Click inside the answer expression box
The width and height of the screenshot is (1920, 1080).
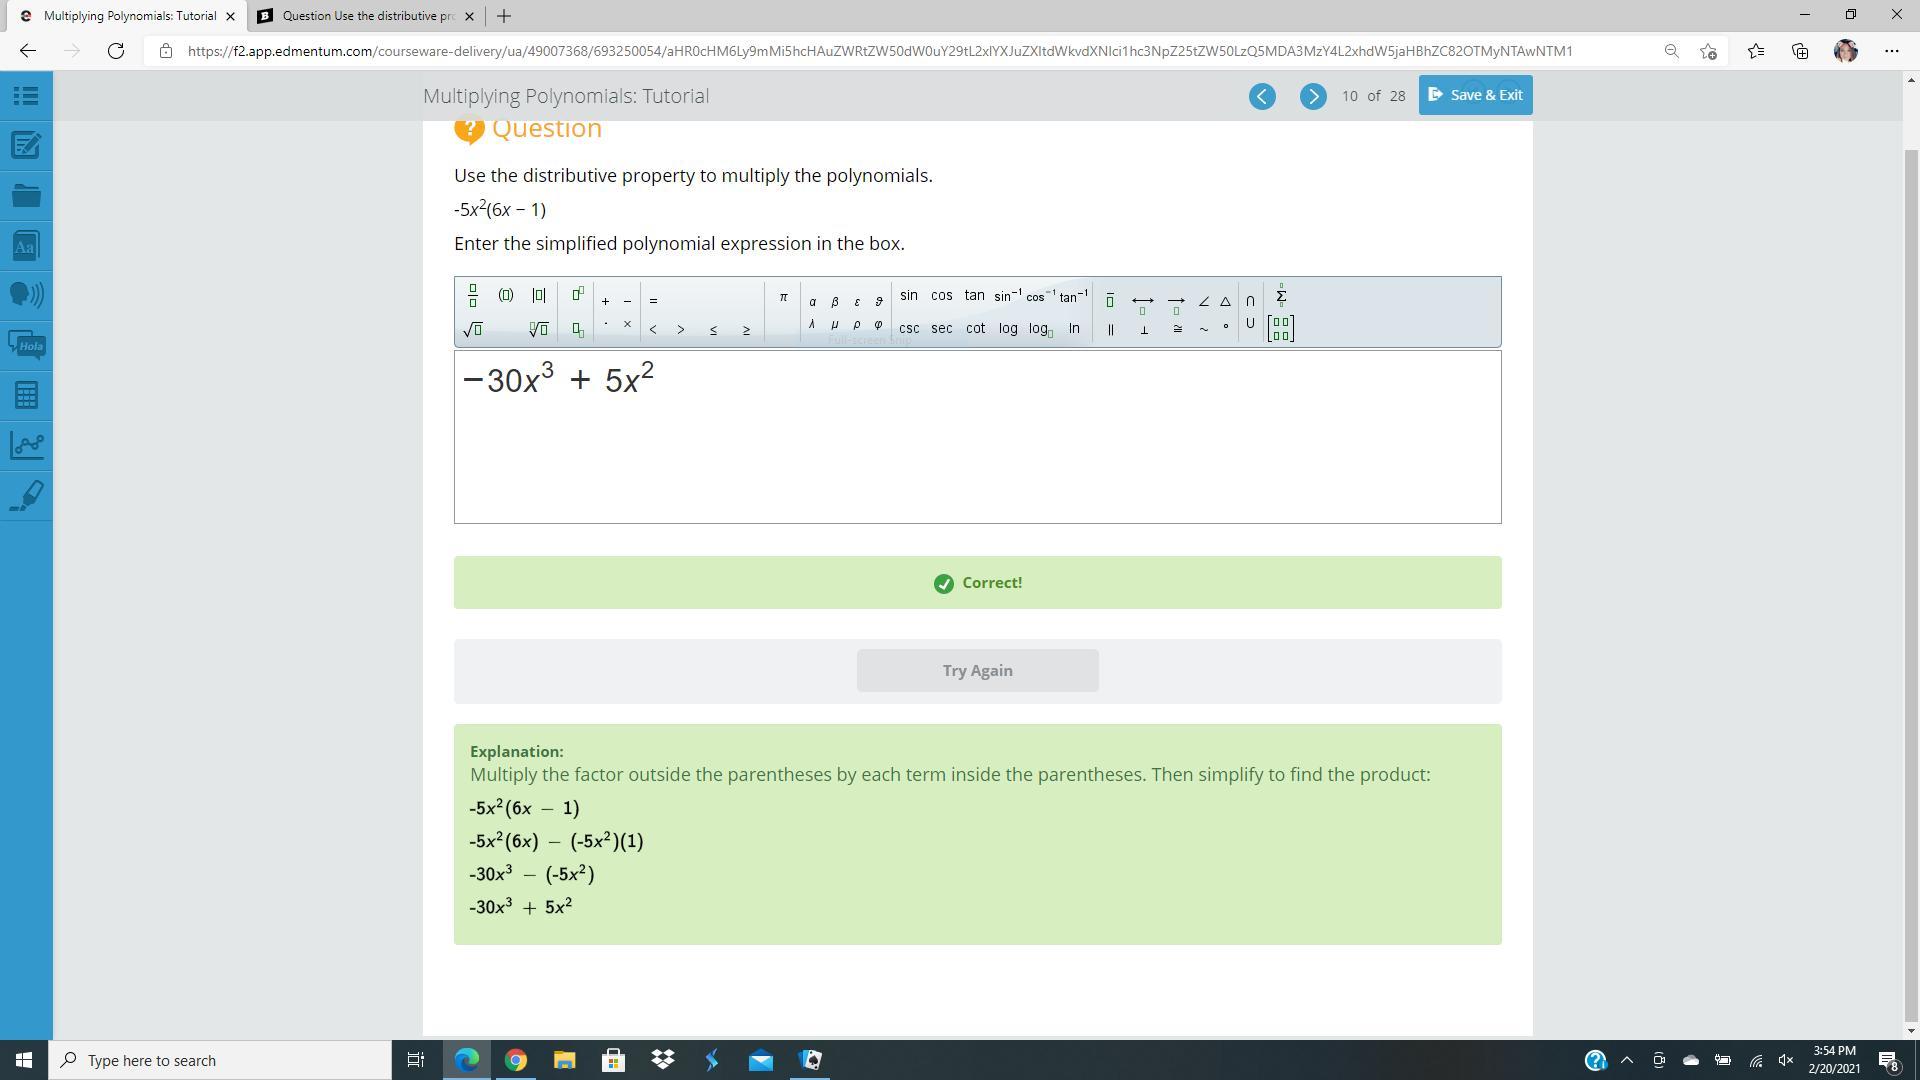click(977, 450)
